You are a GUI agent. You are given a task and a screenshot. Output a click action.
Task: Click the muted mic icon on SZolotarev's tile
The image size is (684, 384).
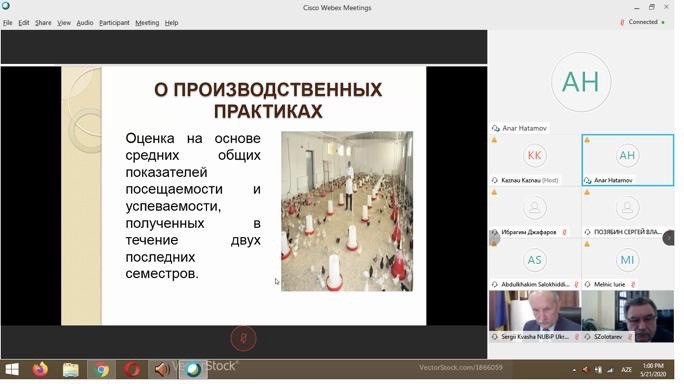pos(630,337)
